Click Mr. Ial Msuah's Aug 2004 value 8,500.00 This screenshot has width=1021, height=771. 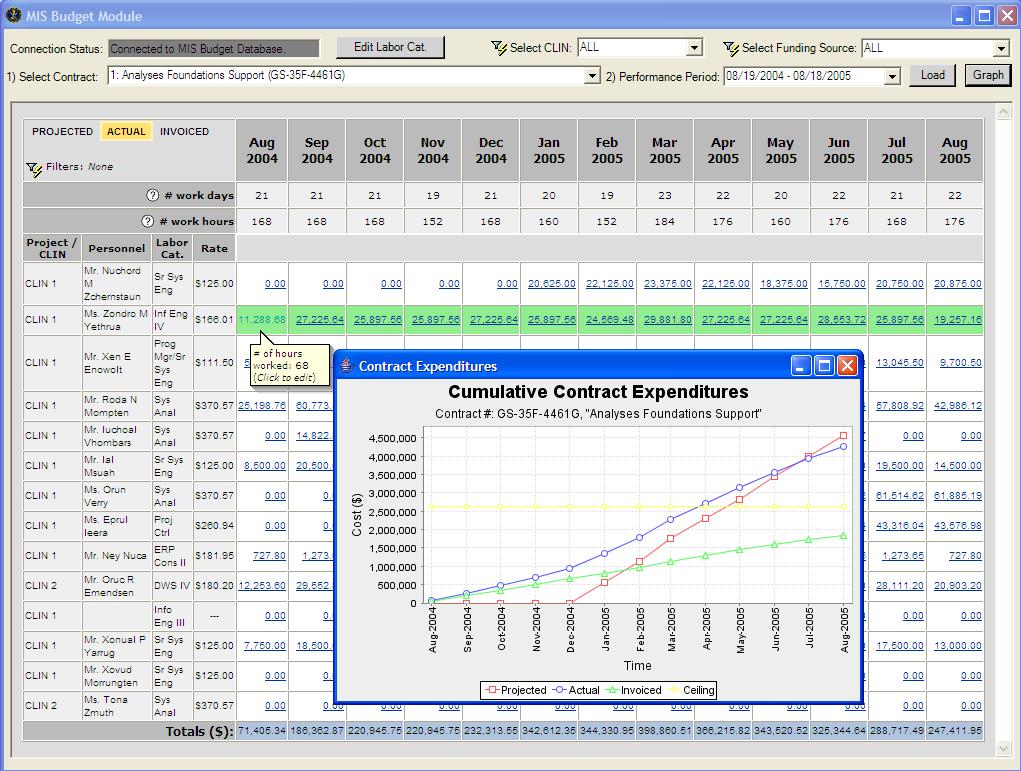click(264, 466)
